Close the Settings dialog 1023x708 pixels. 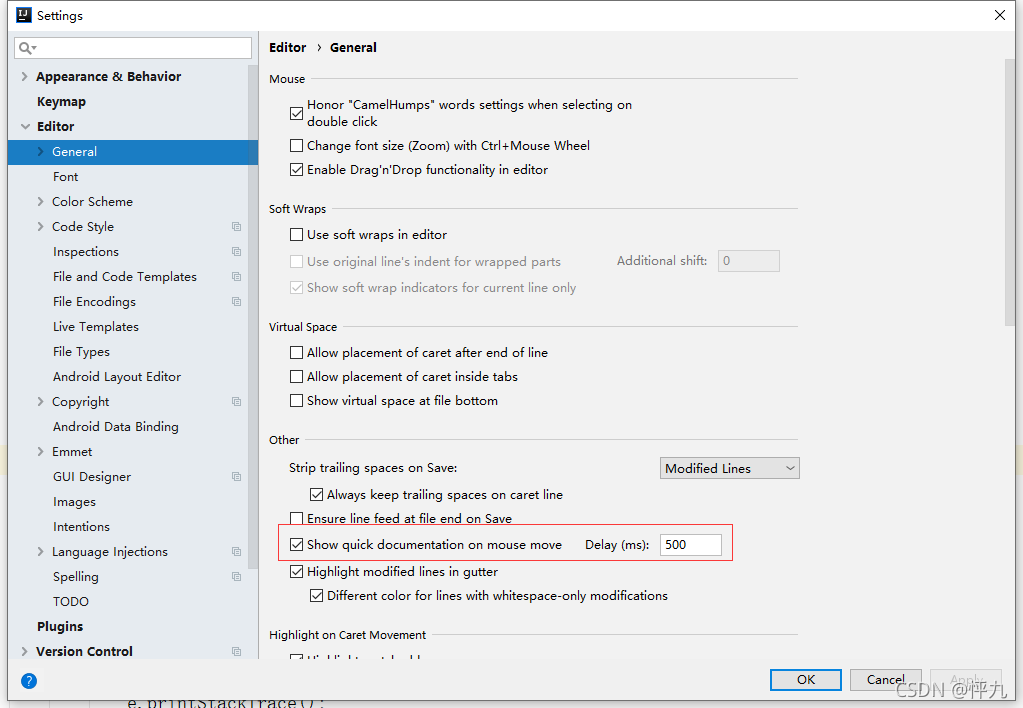1000,15
